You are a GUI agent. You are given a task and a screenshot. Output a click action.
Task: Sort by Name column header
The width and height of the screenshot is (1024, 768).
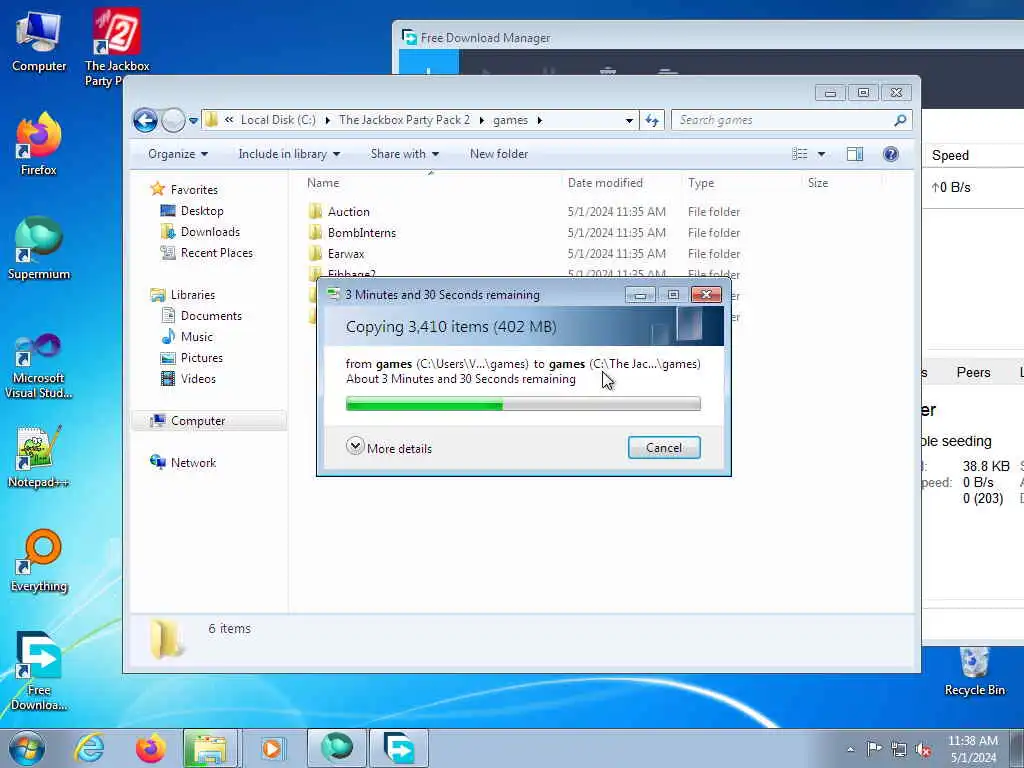(x=431, y=184)
